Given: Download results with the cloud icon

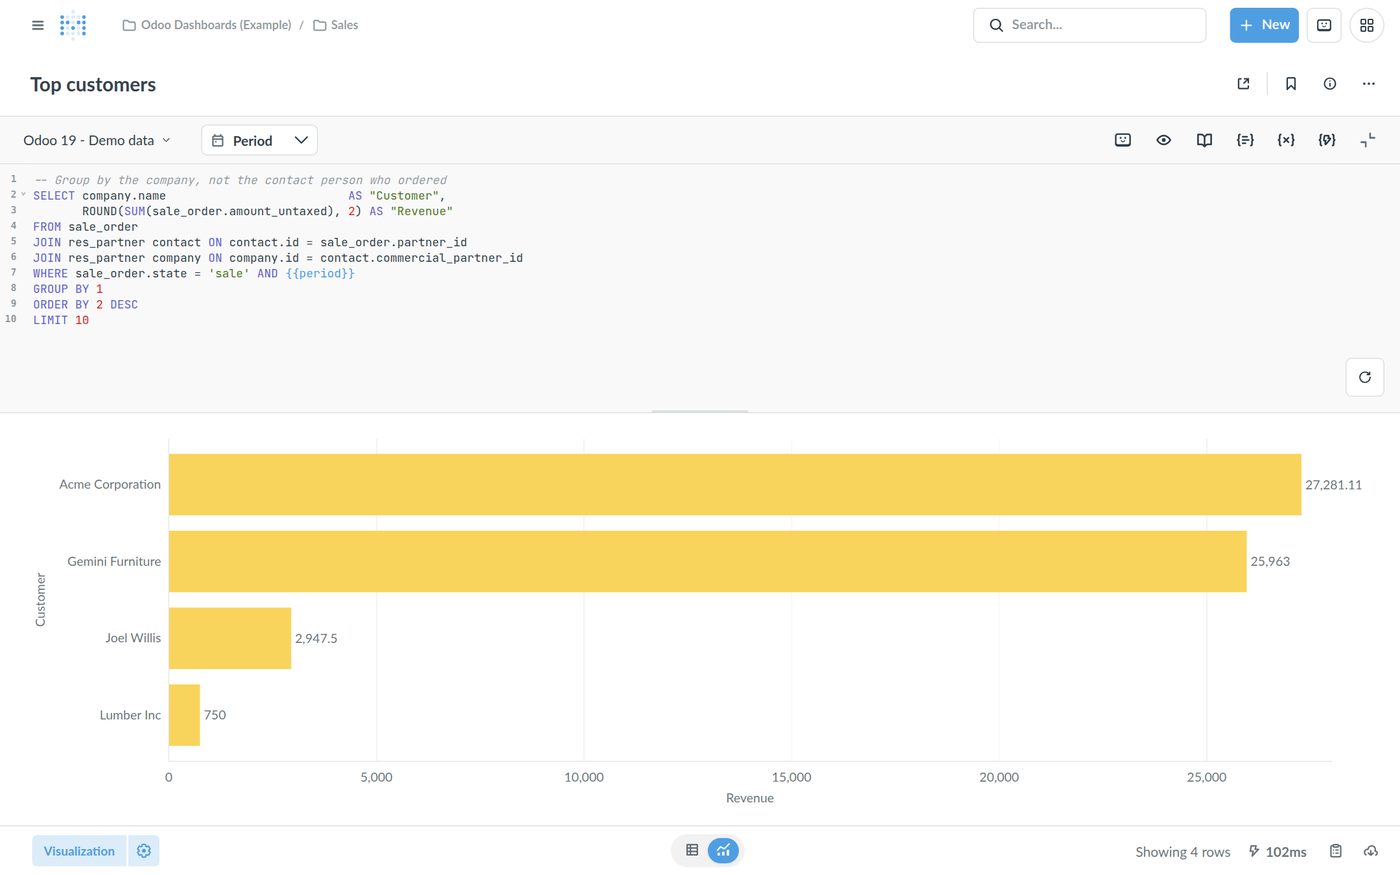Looking at the screenshot, I should pos(1371,851).
